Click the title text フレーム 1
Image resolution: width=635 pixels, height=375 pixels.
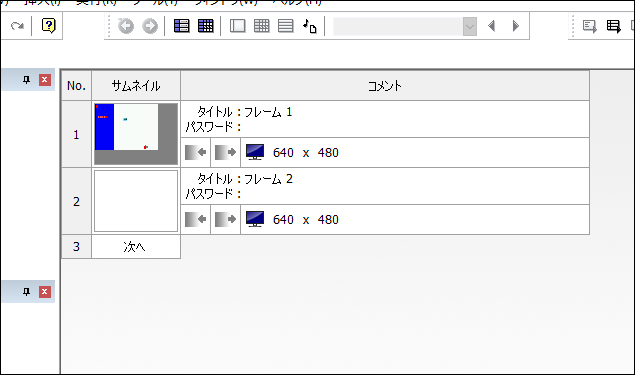pos(268,112)
